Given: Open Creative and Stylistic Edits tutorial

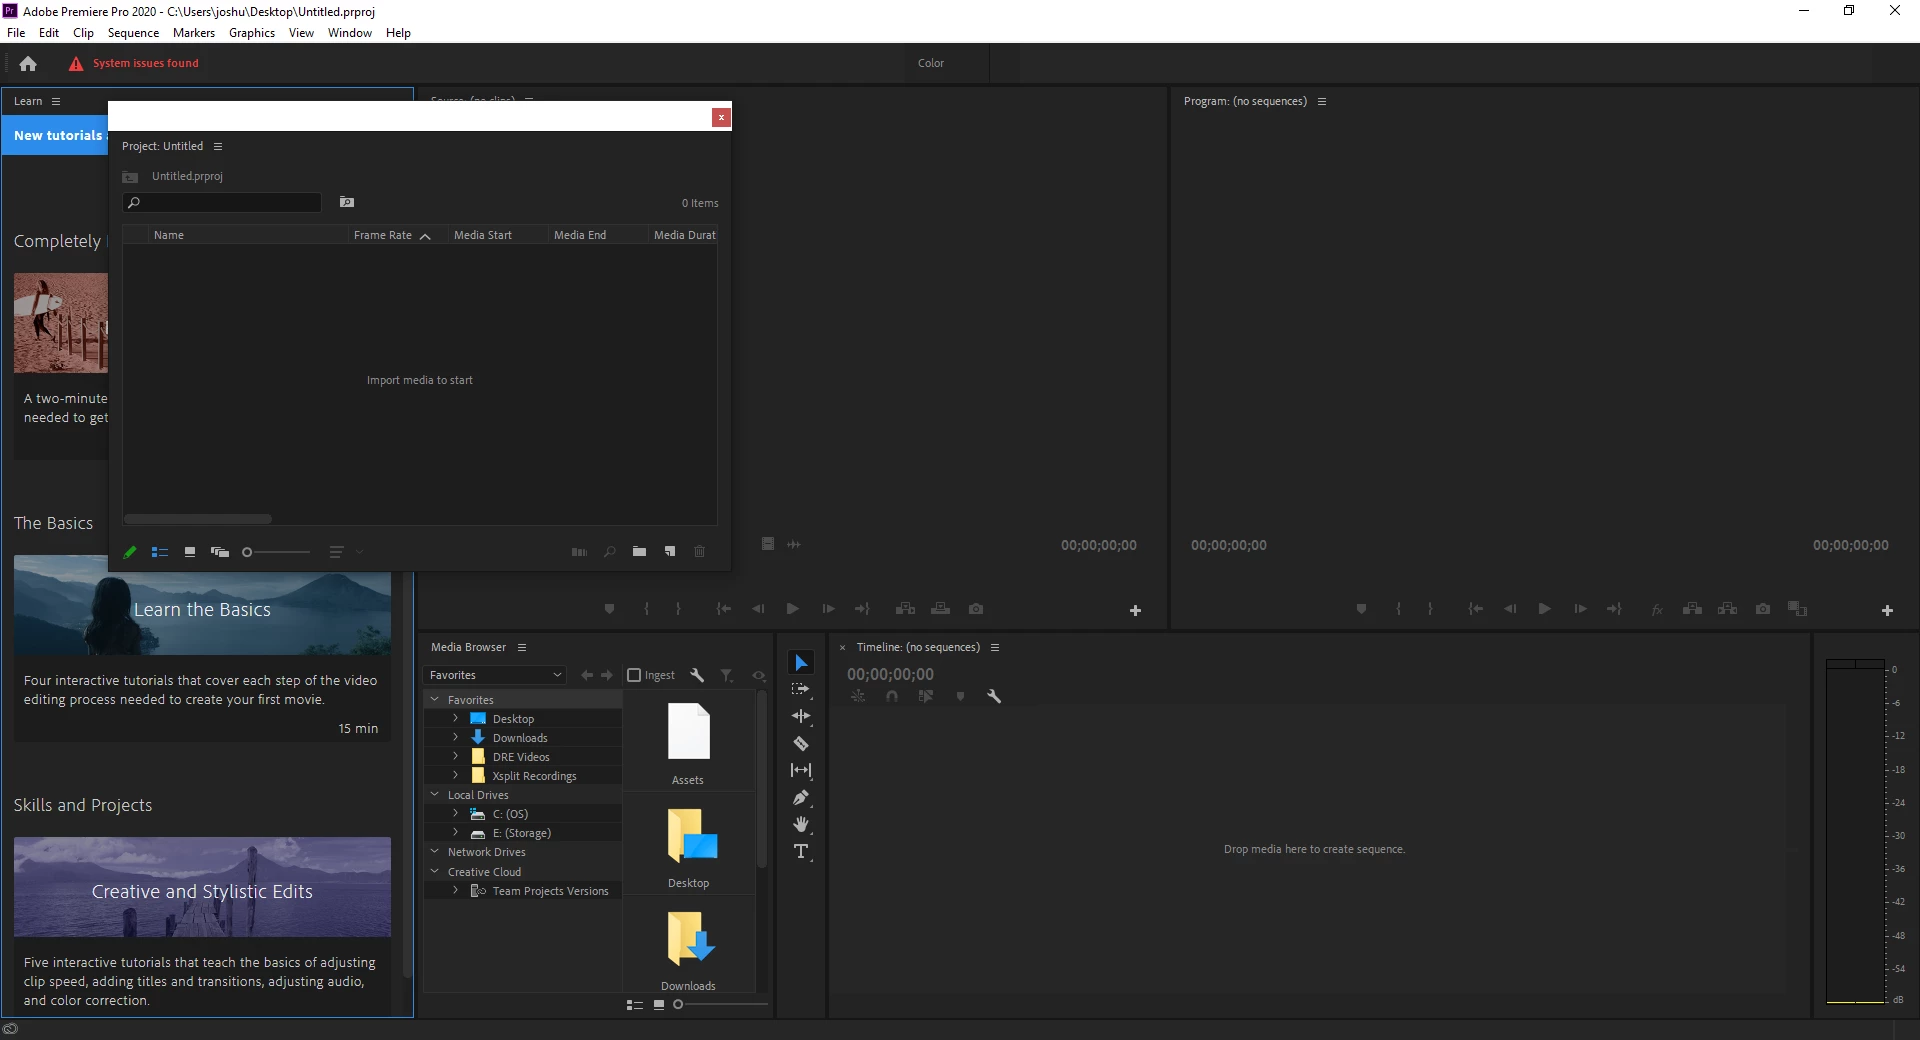Looking at the screenshot, I should pyautogui.click(x=202, y=887).
